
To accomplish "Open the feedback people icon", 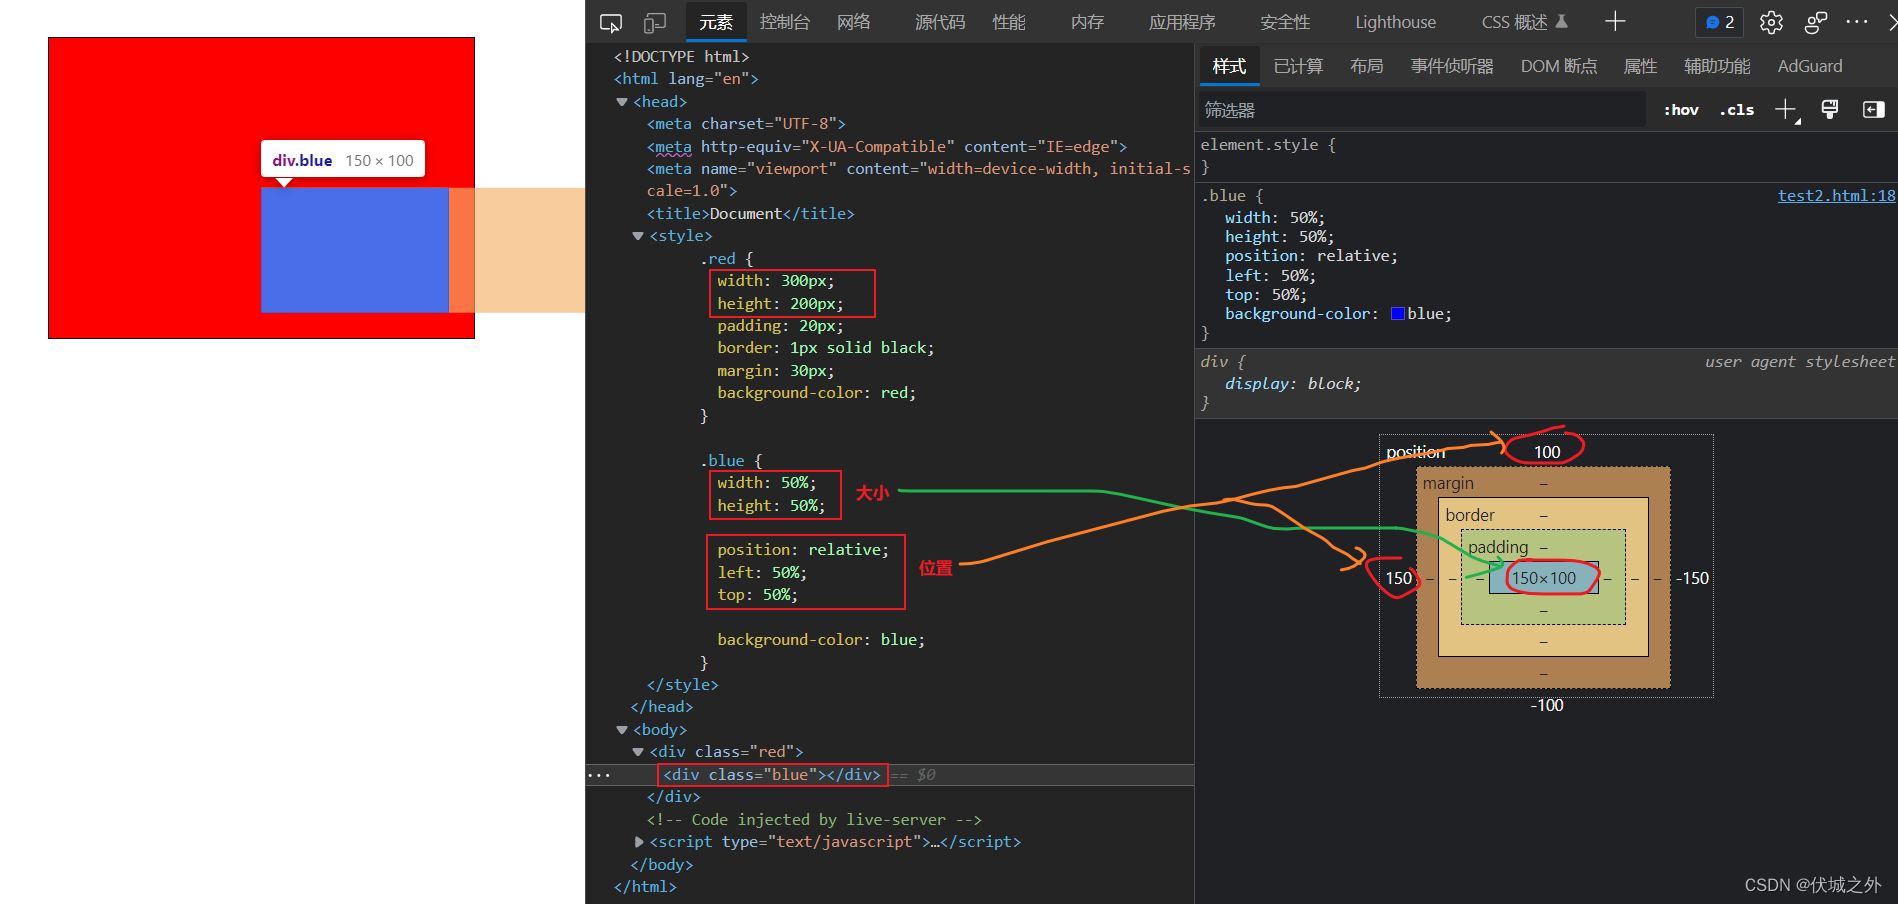I will pyautogui.click(x=1816, y=22).
